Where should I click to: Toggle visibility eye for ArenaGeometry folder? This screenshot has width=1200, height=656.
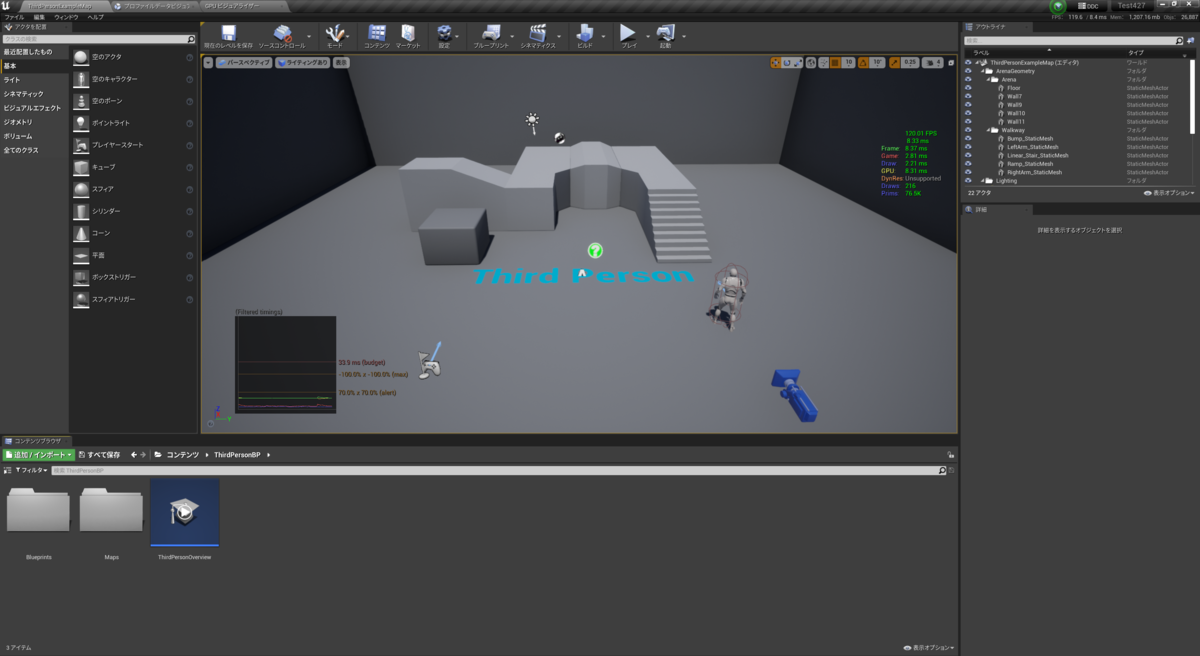coord(968,71)
